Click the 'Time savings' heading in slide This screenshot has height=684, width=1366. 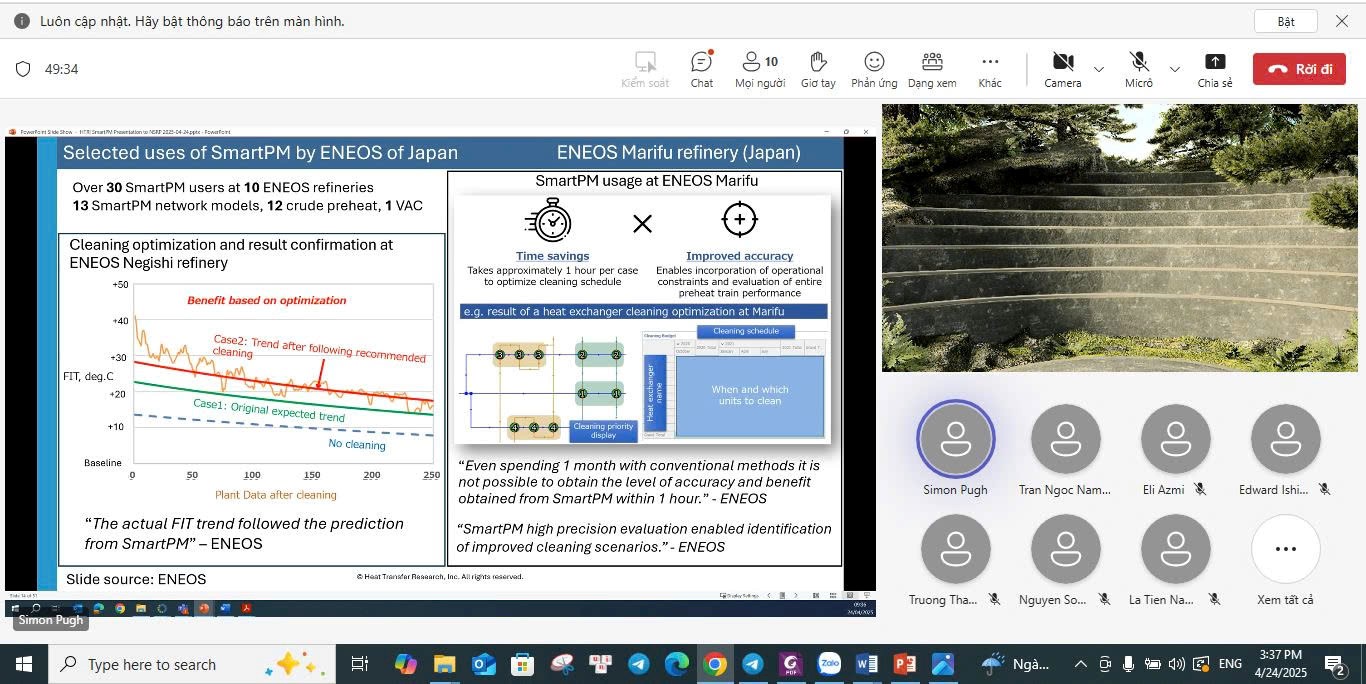552,256
